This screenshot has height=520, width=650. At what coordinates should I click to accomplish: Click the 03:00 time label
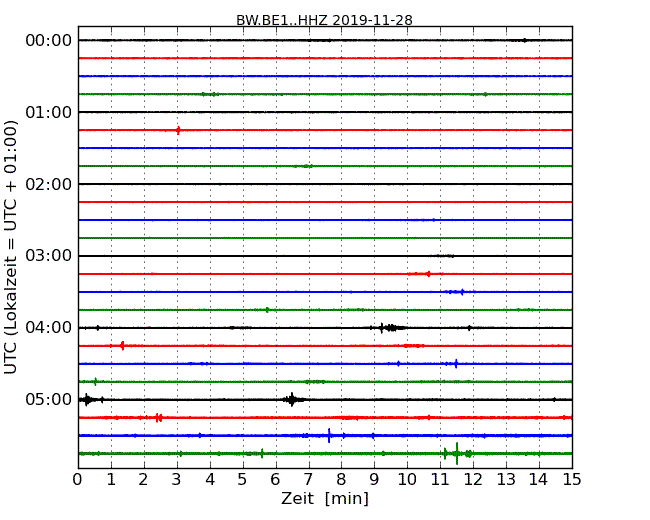point(49,255)
